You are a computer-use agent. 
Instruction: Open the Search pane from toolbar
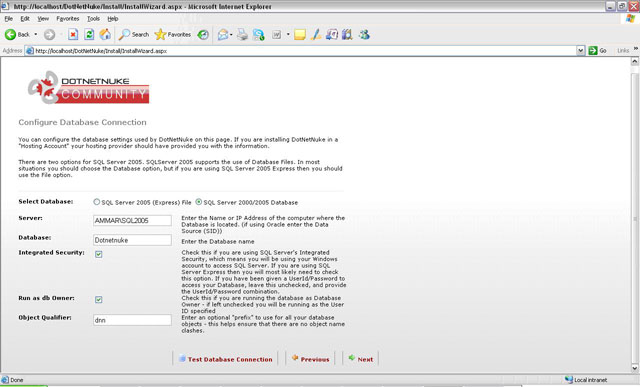(133, 35)
